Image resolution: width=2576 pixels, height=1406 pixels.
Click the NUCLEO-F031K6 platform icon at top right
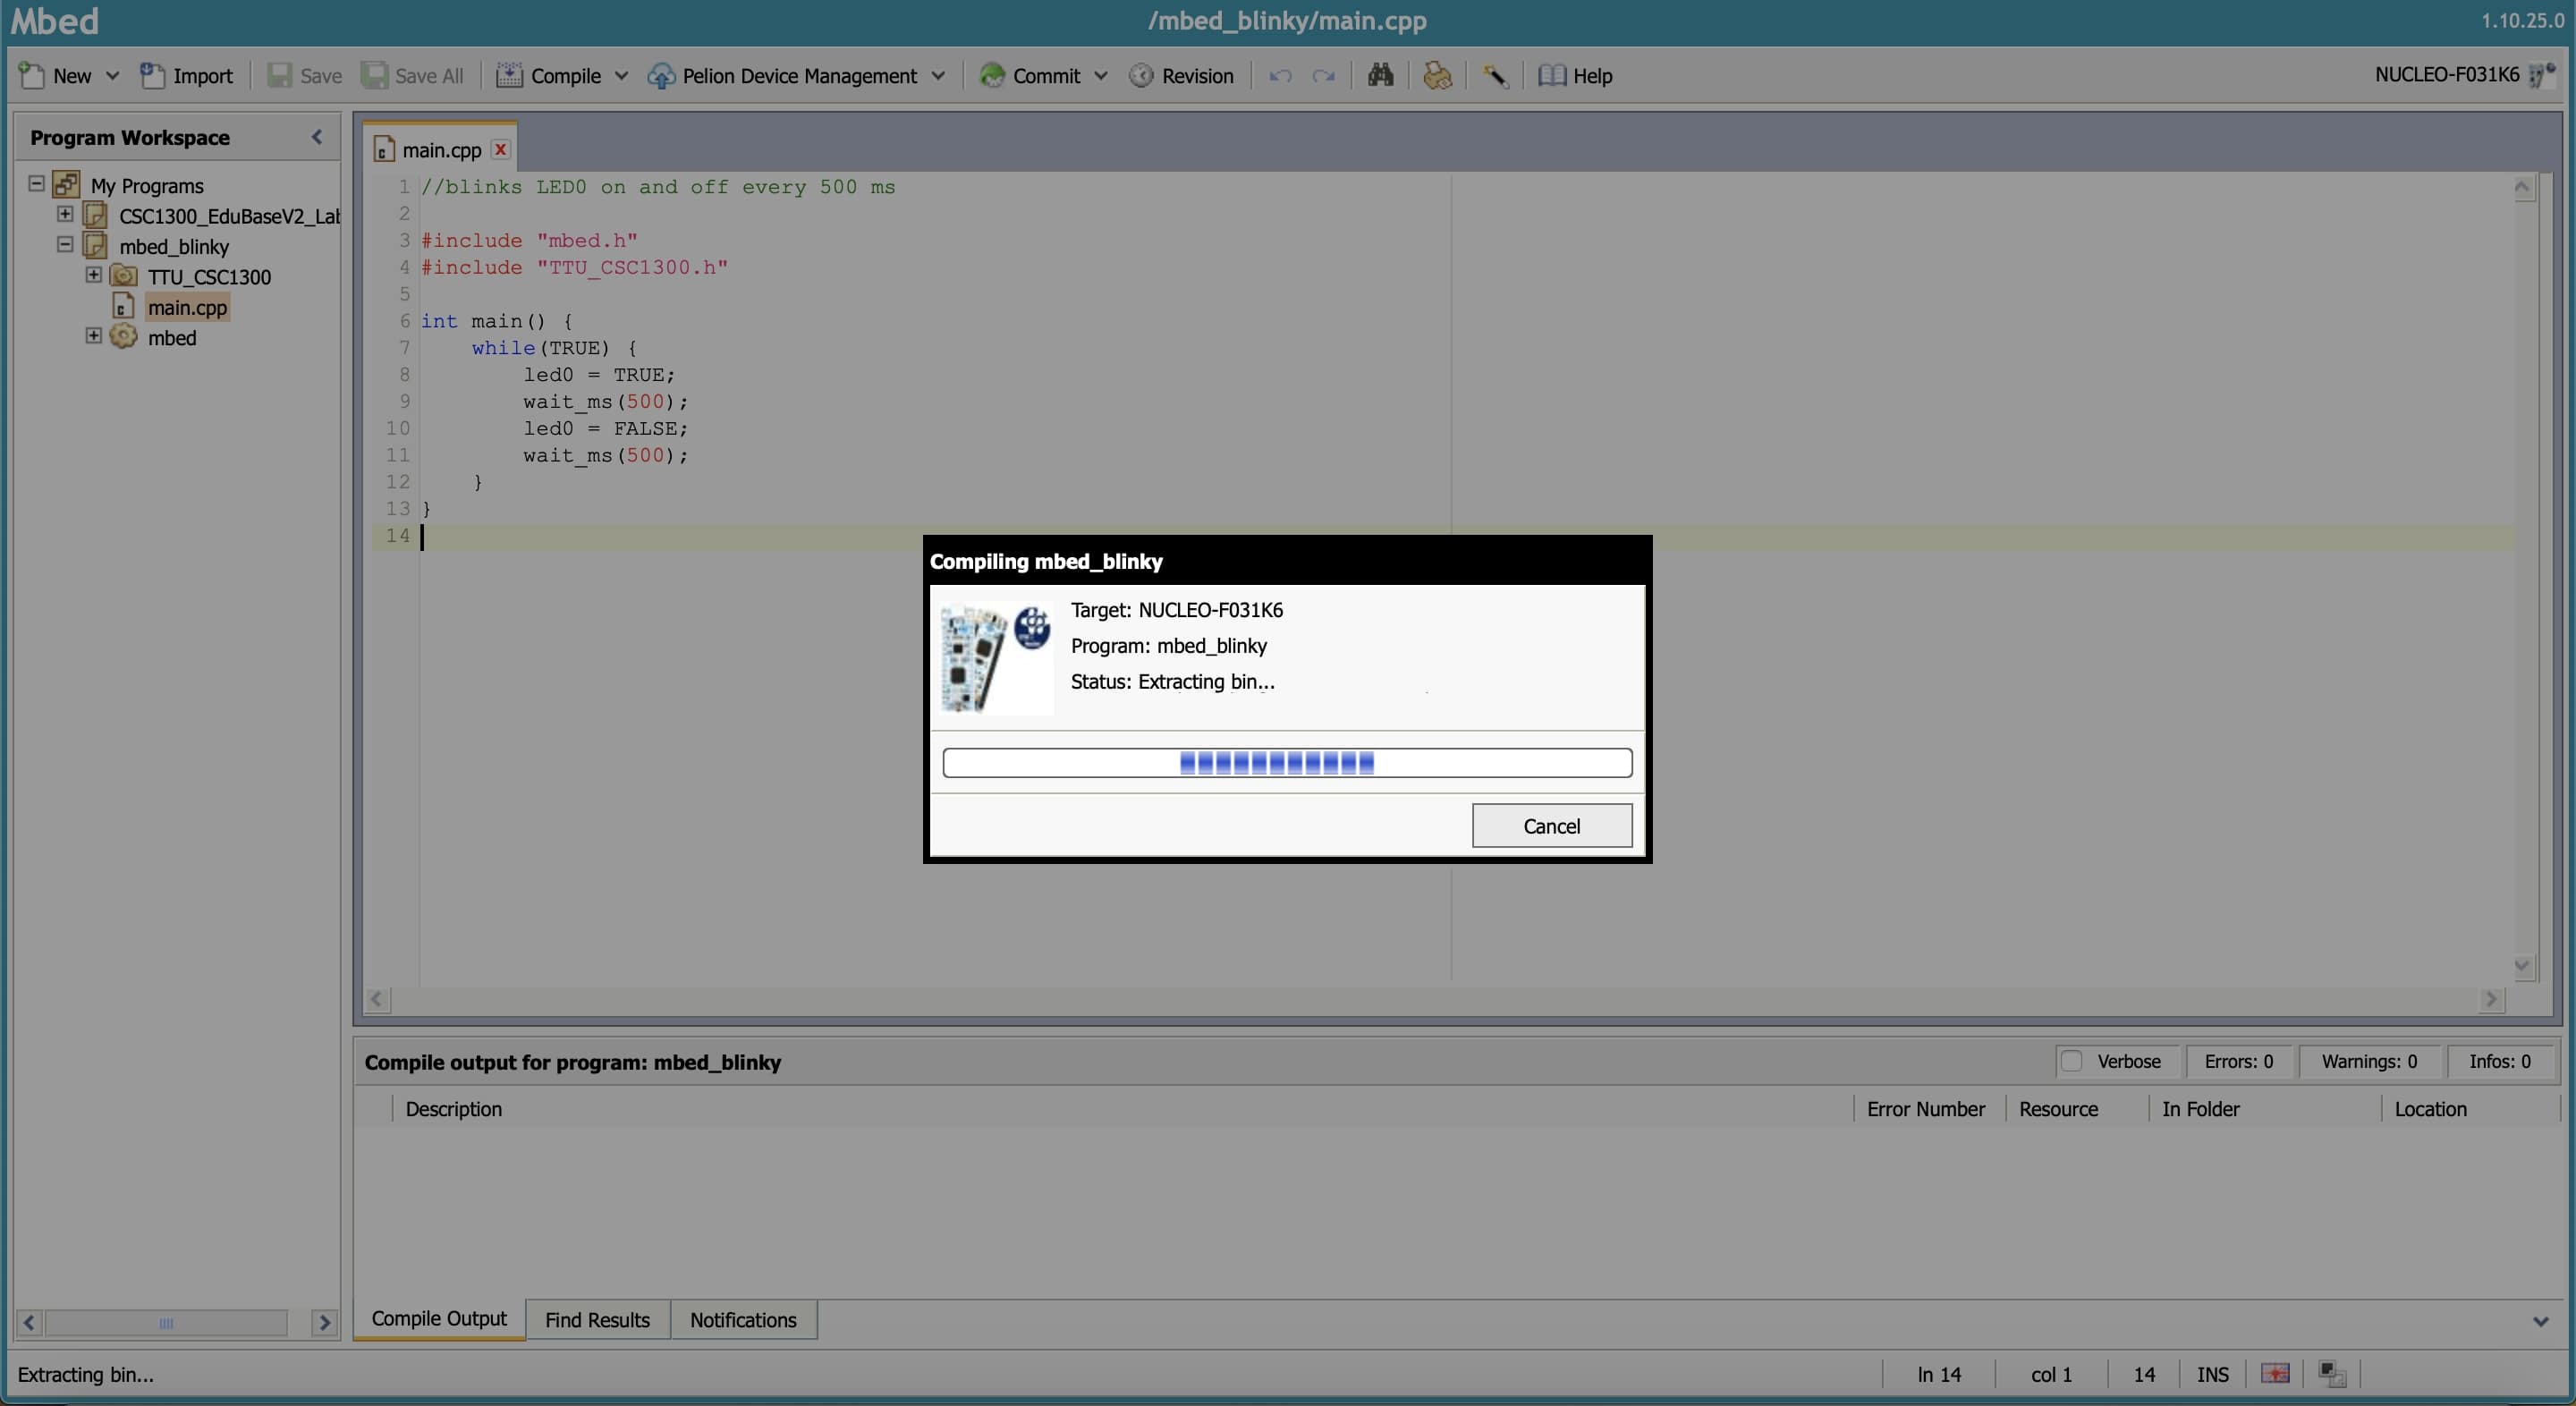pos(2541,75)
